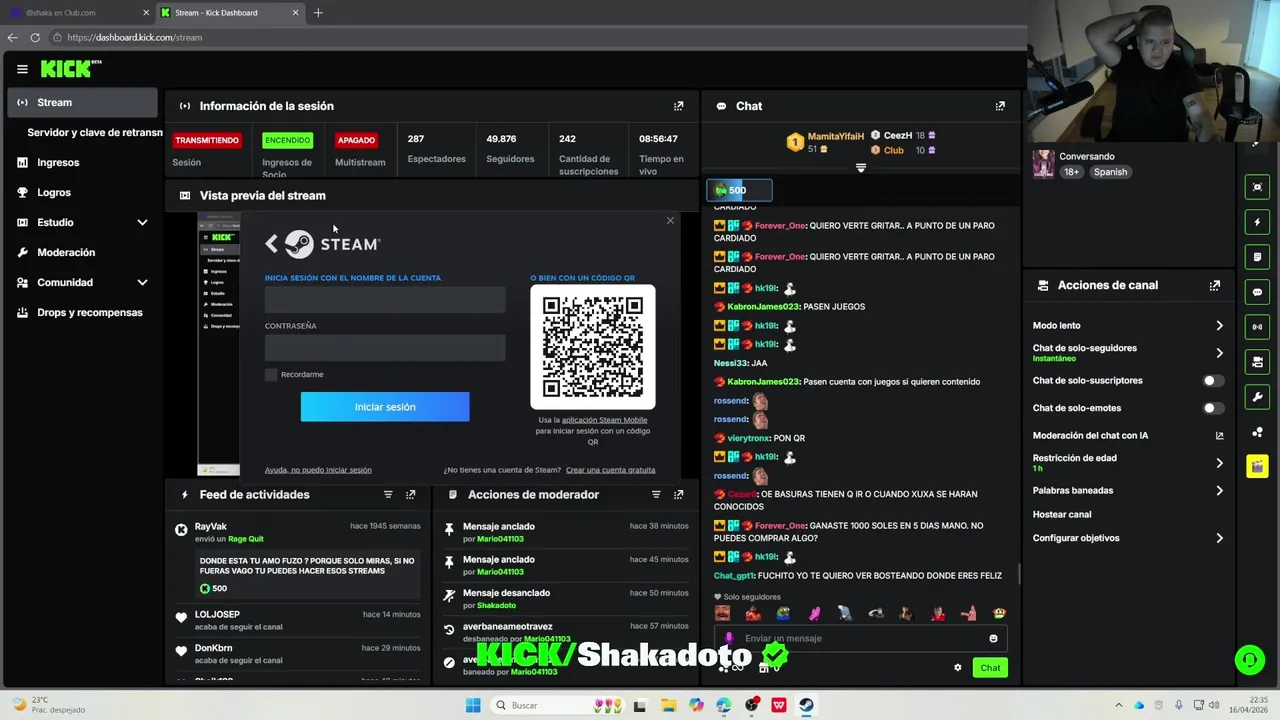Image resolution: width=1280 pixels, height=720 pixels.
Task: Pop out the Feed de actividades panel
Action: 411,495
